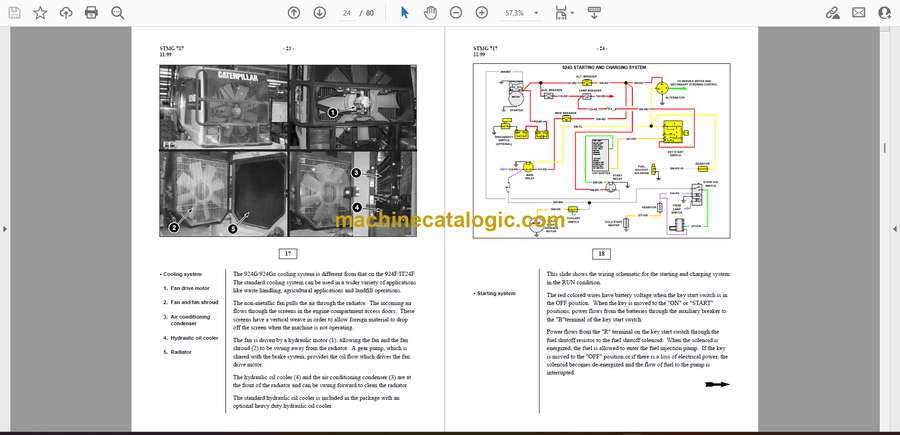Open the account sign-in icon

[x=885, y=13]
